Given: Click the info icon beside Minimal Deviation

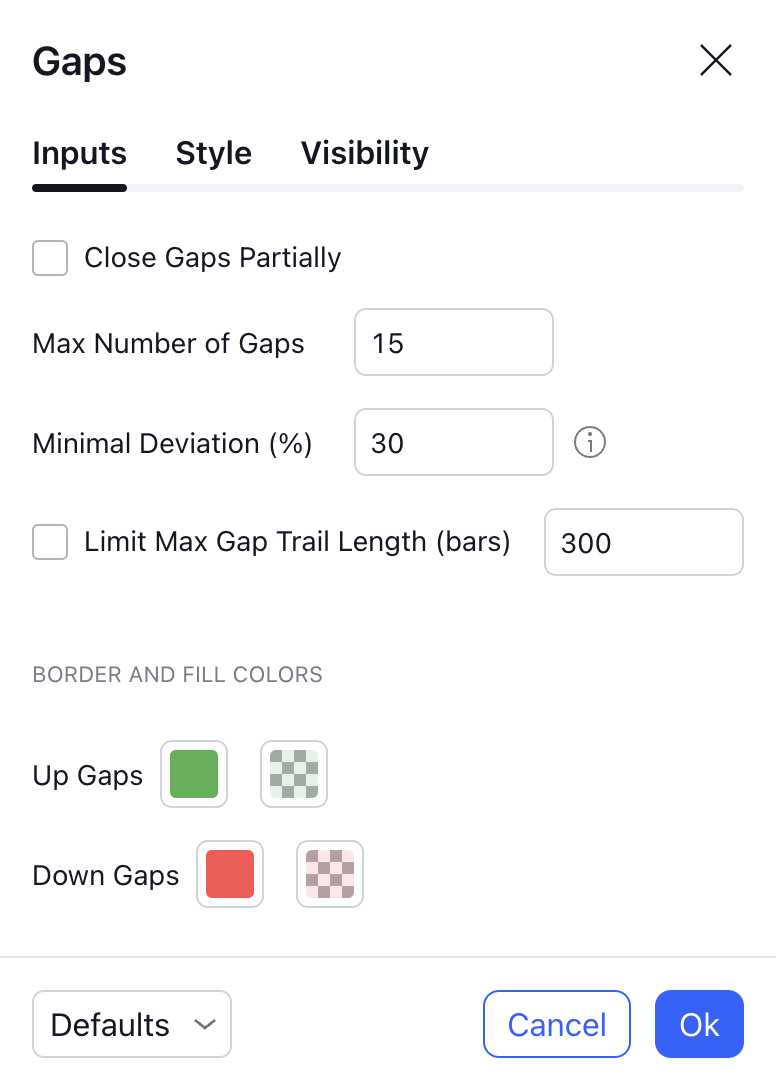Looking at the screenshot, I should pyautogui.click(x=590, y=442).
